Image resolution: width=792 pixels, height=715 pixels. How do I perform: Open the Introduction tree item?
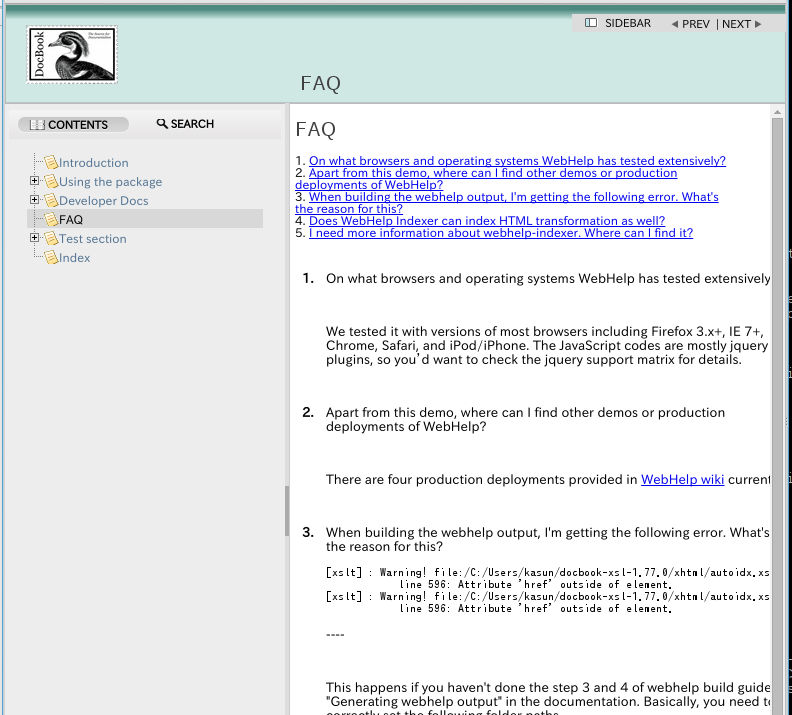pyautogui.click(x=93, y=163)
